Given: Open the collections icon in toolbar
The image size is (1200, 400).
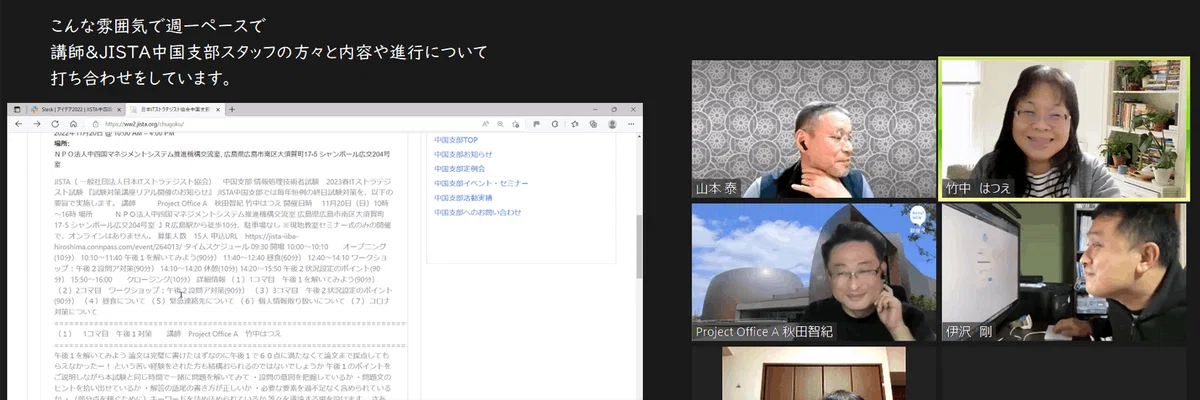Looking at the screenshot, I should click(x=593, y=124).
